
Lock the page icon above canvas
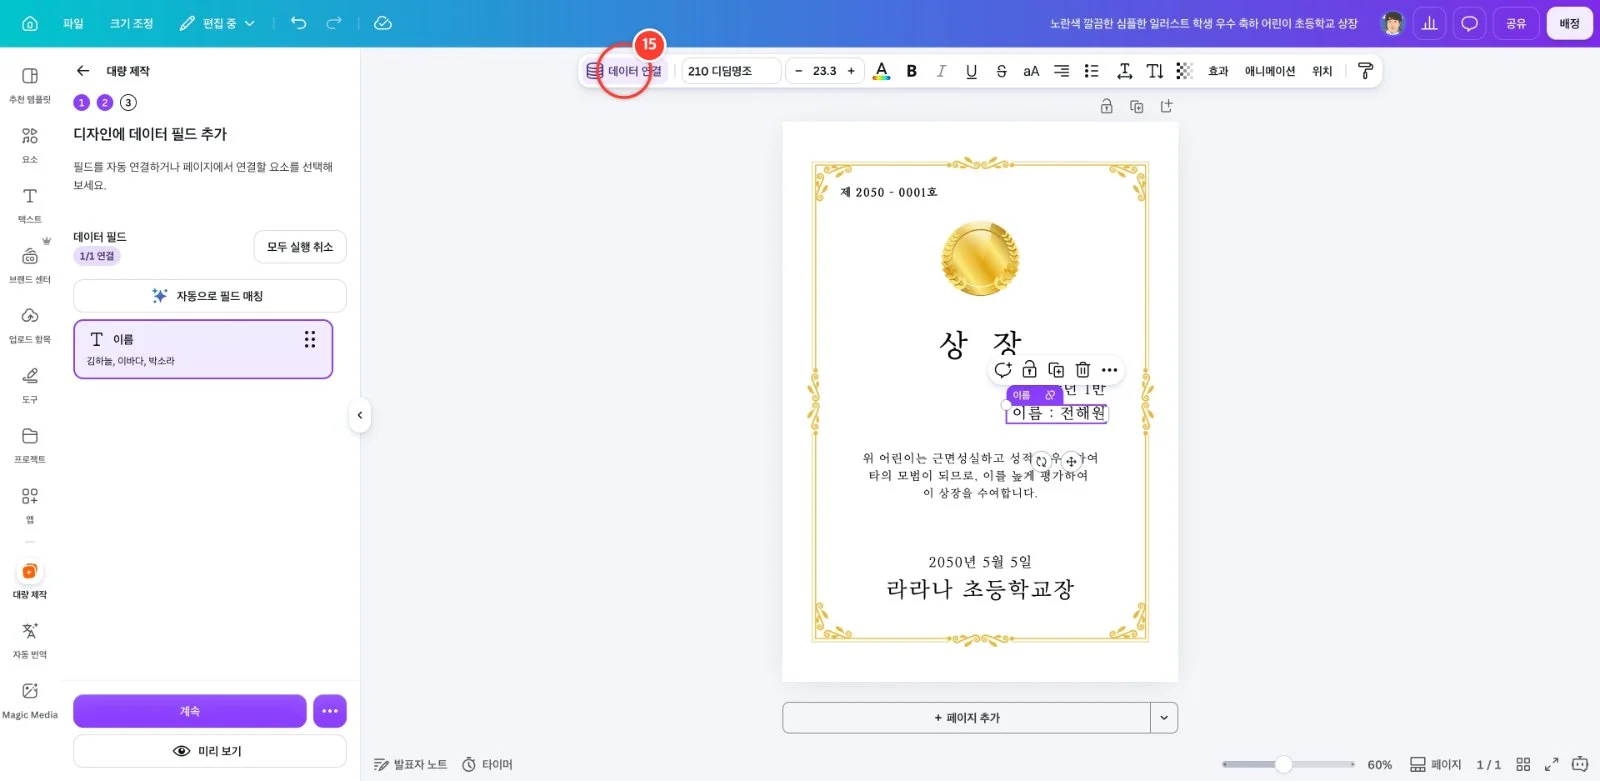[1106, 106]
